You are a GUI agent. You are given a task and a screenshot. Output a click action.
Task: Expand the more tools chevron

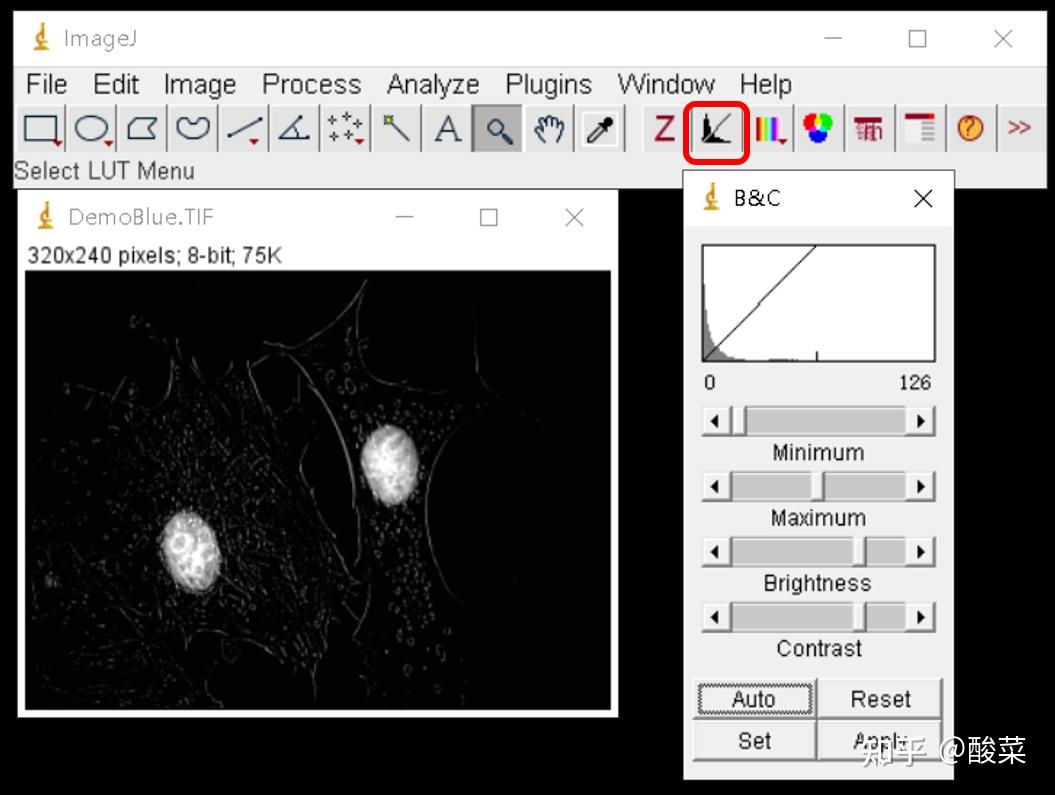pos(1020,128)
